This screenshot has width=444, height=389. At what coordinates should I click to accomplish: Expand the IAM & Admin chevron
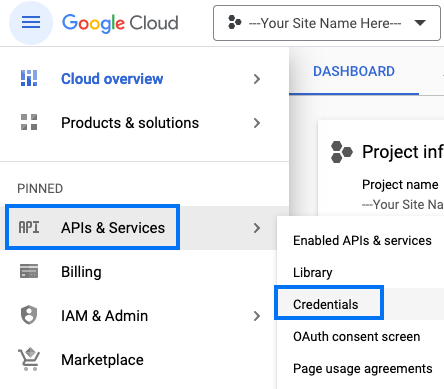[x=257, y=316]
